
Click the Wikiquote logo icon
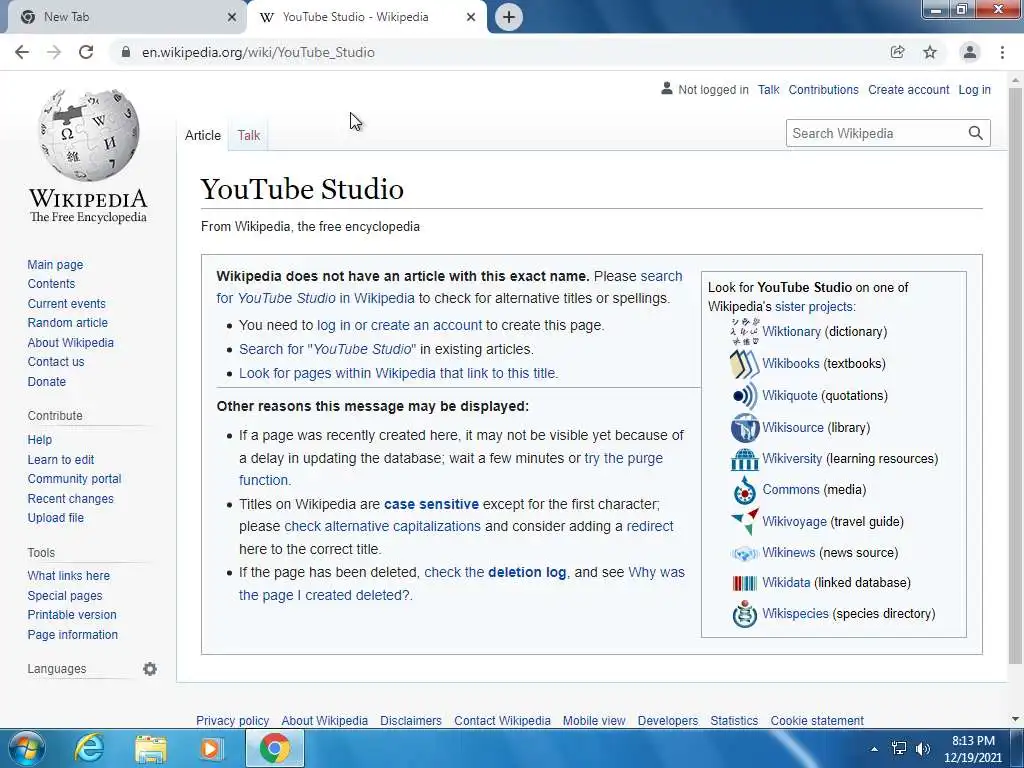point(744,396)
